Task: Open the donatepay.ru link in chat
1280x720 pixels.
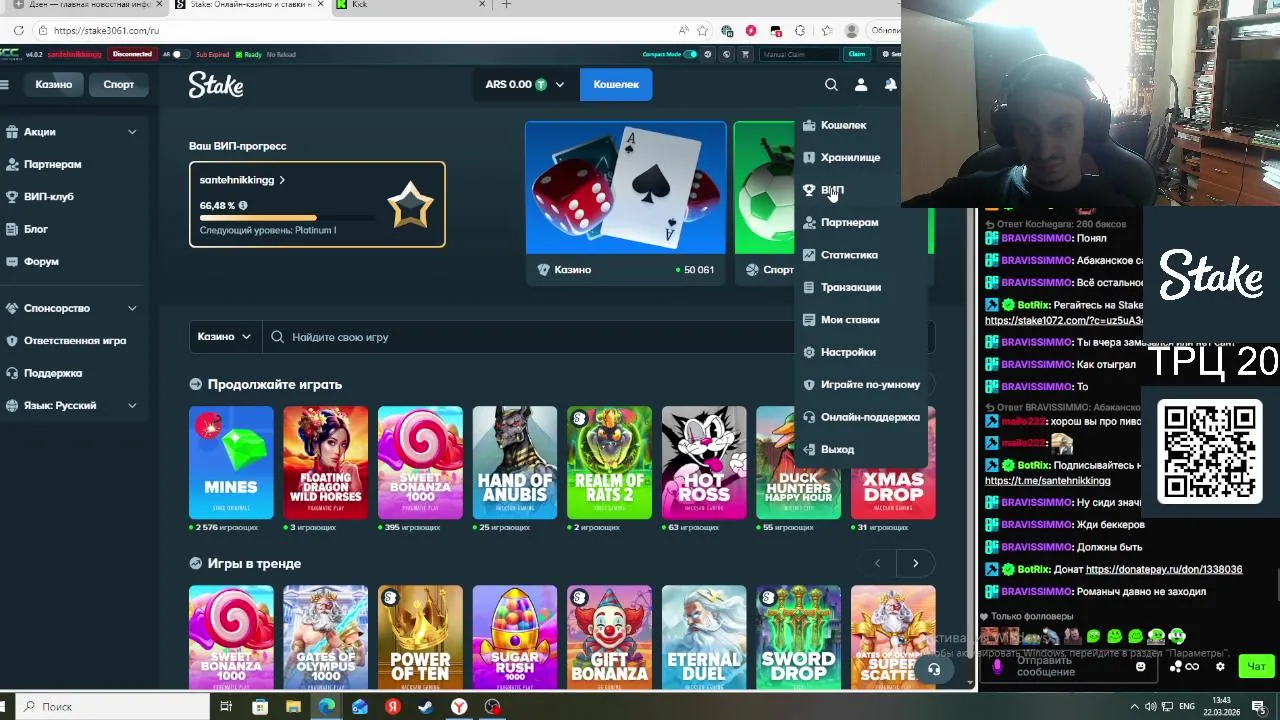Action: (1164, 570)
